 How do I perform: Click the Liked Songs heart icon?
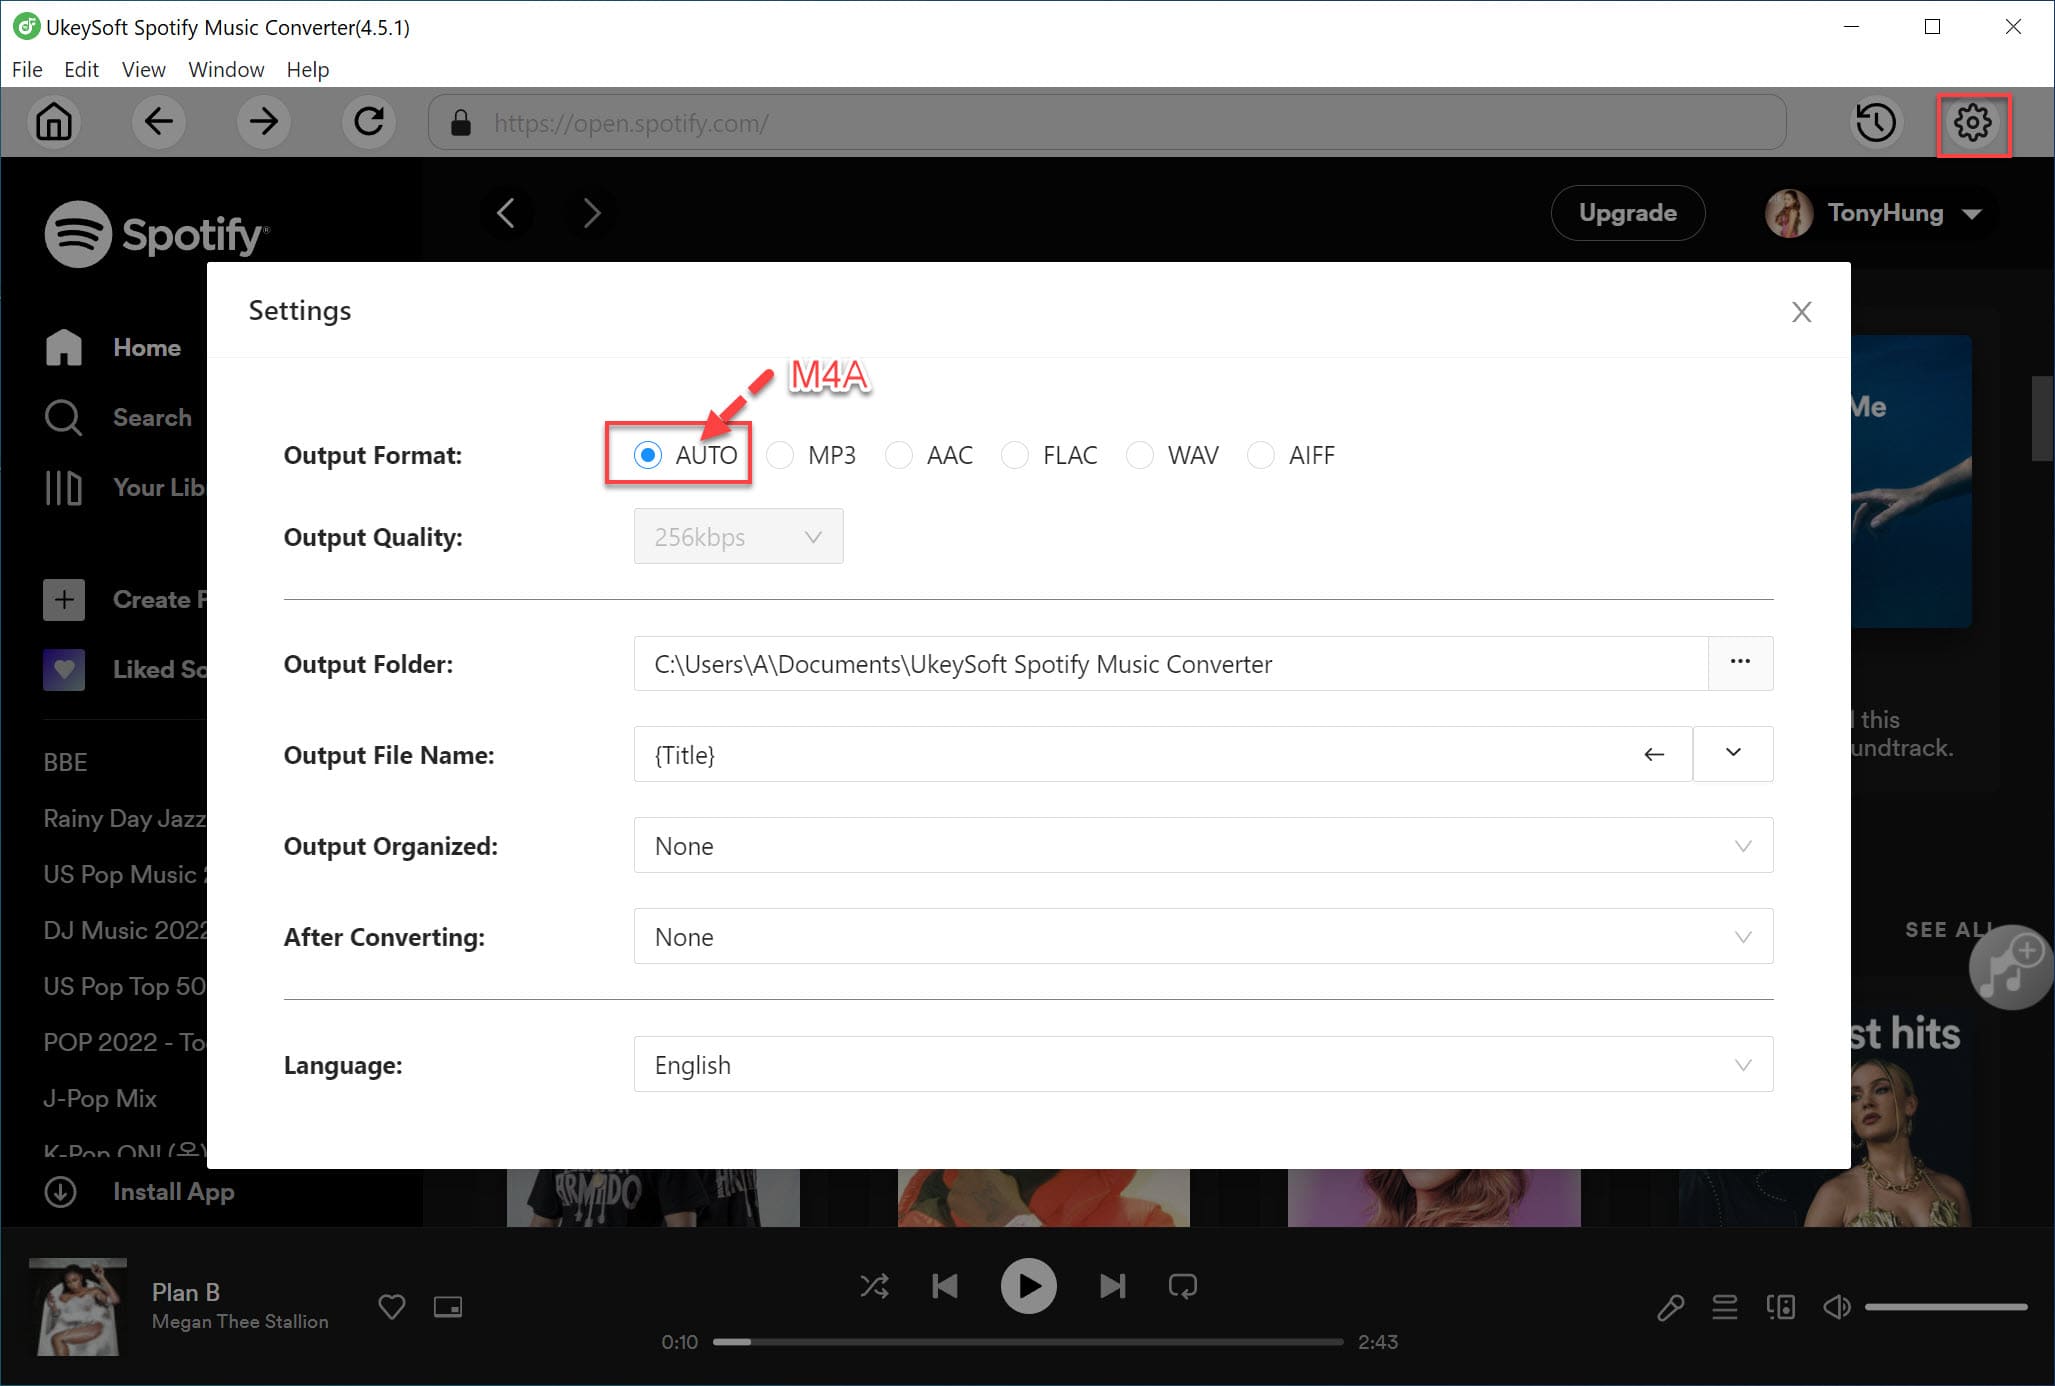63,667
